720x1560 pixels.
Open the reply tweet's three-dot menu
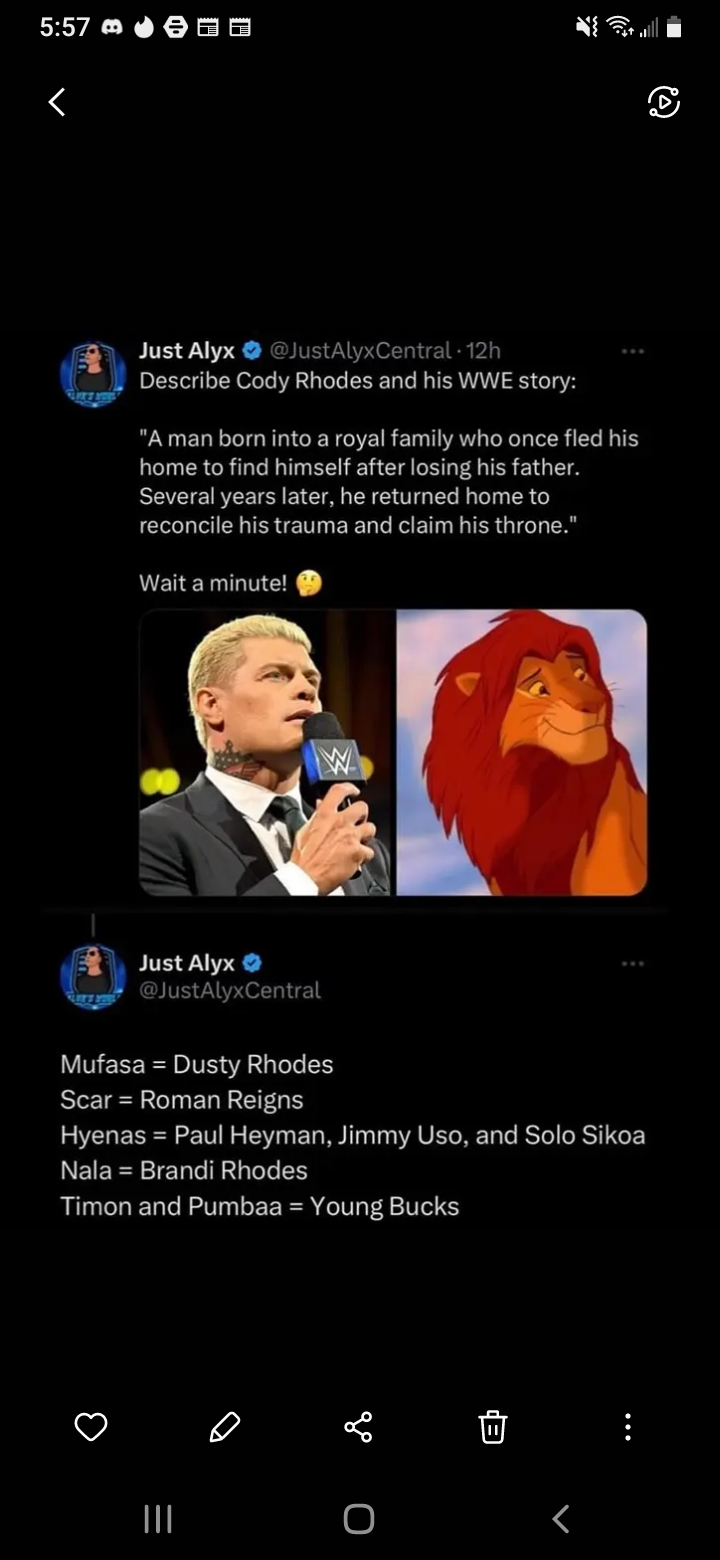coord(632,963)
